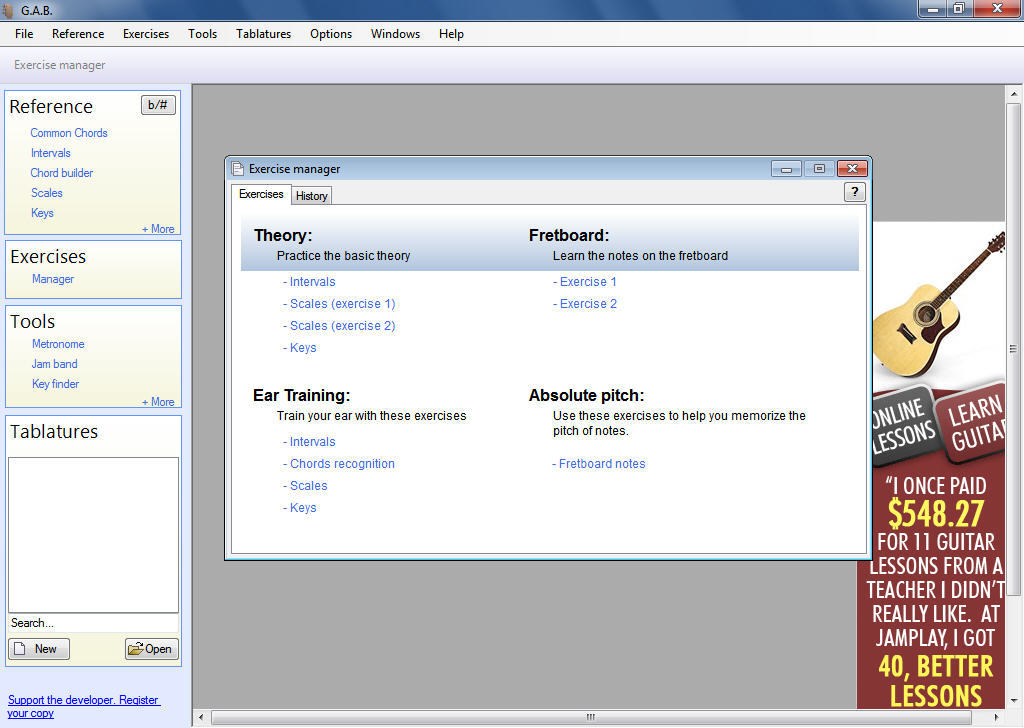Start Chords recognition ear training
This screenshot has height=728, width=1024.
point(340,464)
